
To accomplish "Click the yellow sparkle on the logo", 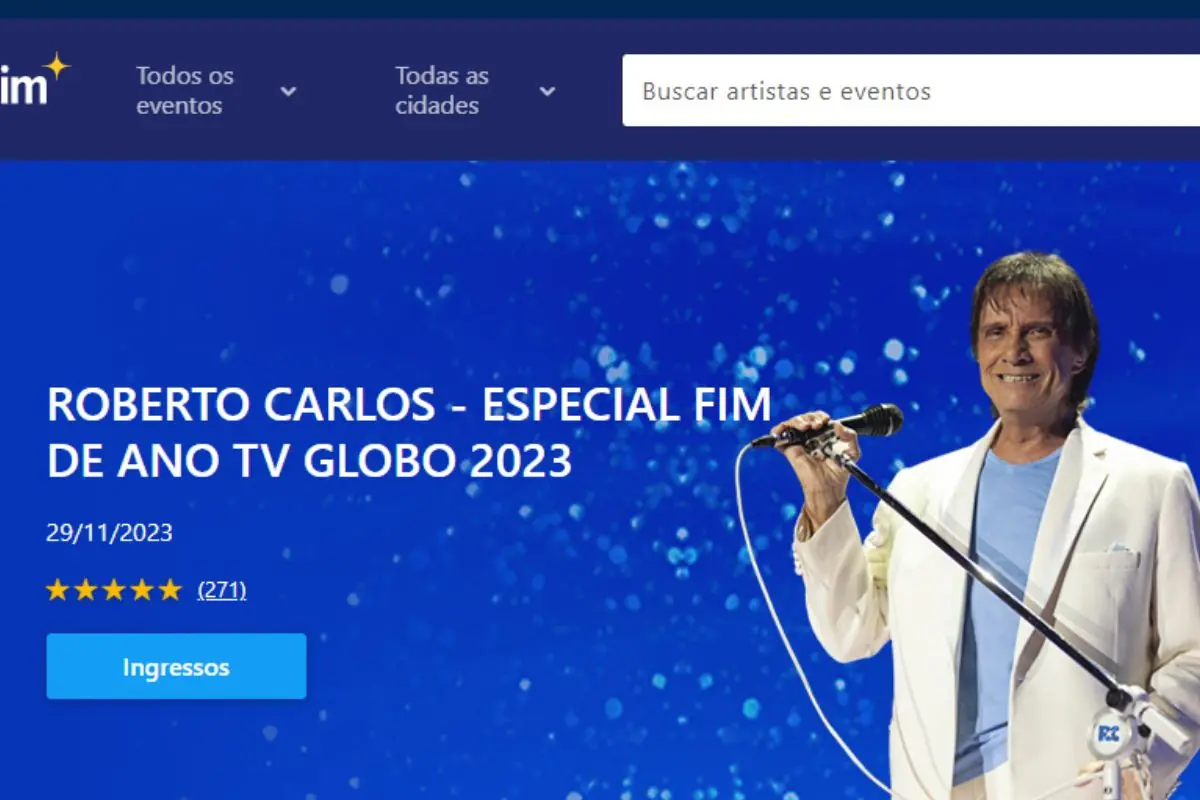I will 57,67.
